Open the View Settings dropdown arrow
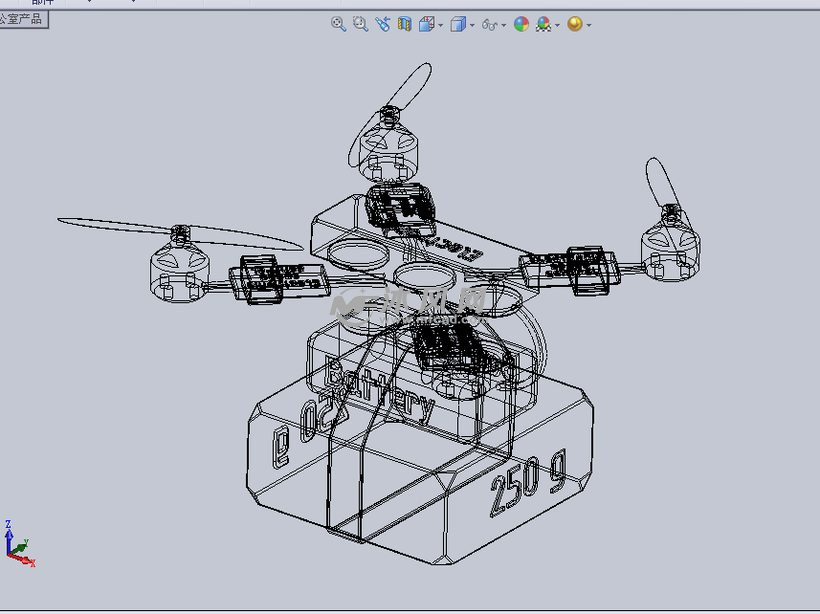The width and height of the screenshot is (820, 614). 588,25
